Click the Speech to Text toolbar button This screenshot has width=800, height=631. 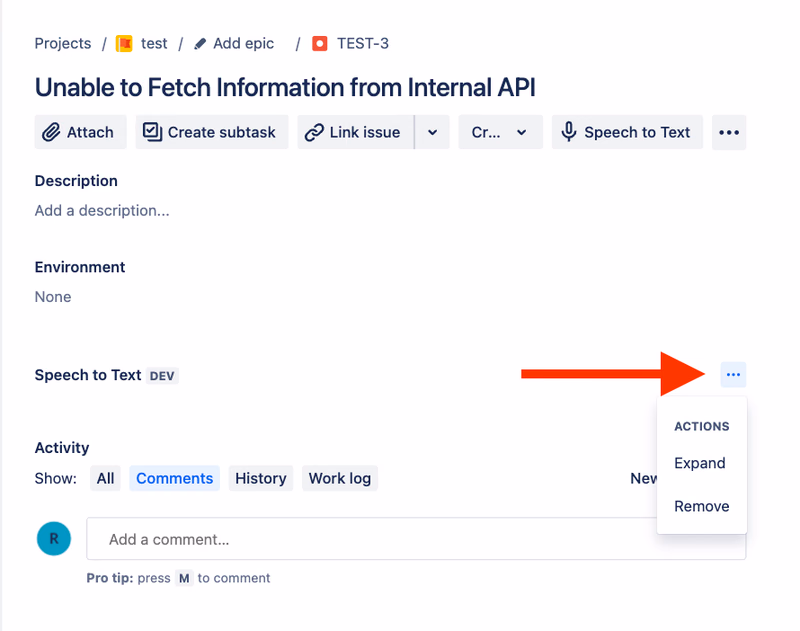click(x=627, y=132)
